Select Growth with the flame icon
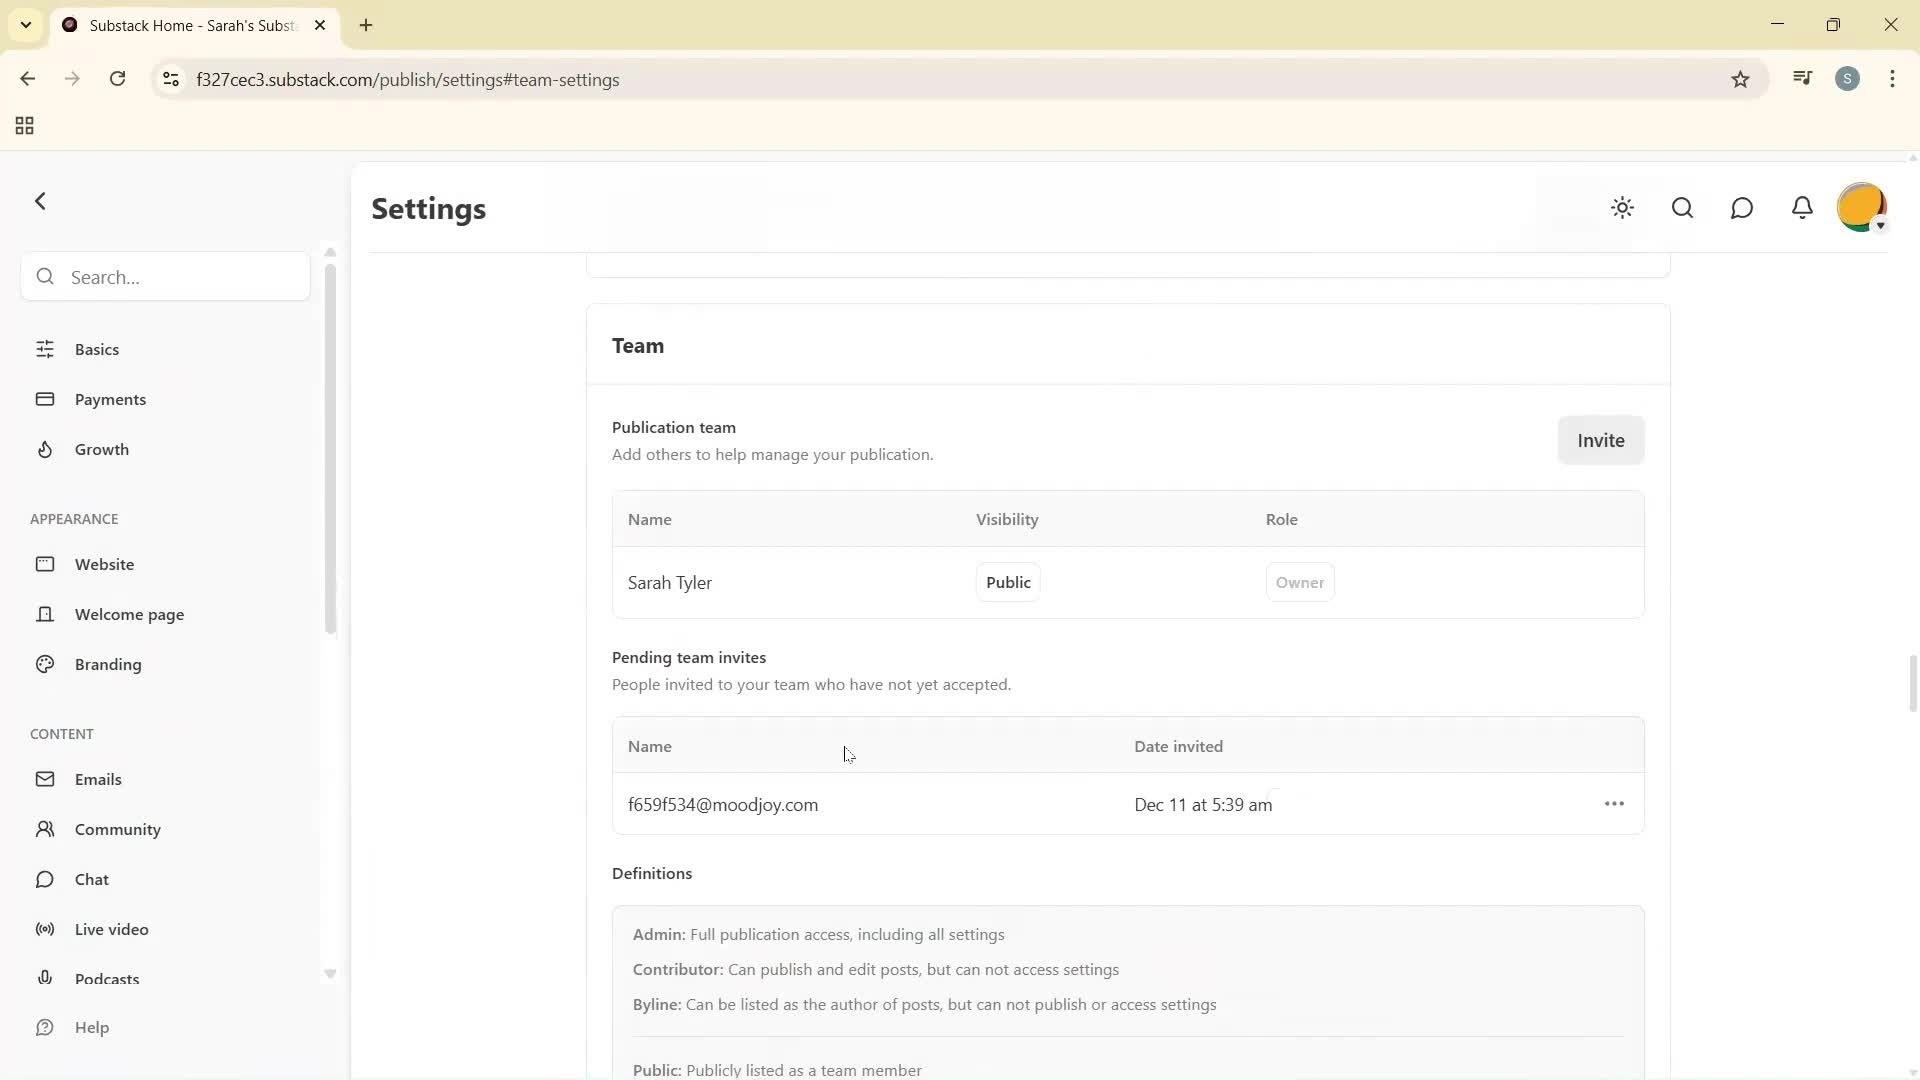The width and height of the screenshot is (1920, 1080). click(x=45, y=449)
